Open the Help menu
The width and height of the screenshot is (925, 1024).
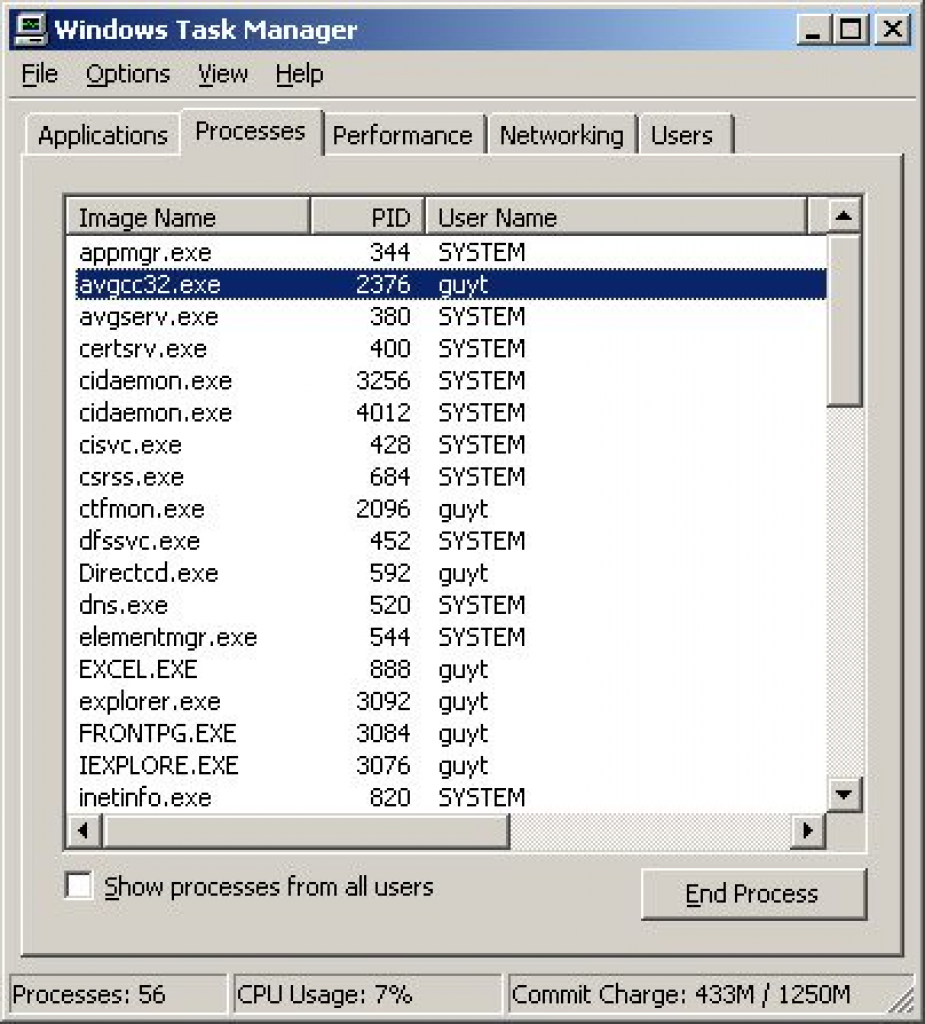pos(299,74)
